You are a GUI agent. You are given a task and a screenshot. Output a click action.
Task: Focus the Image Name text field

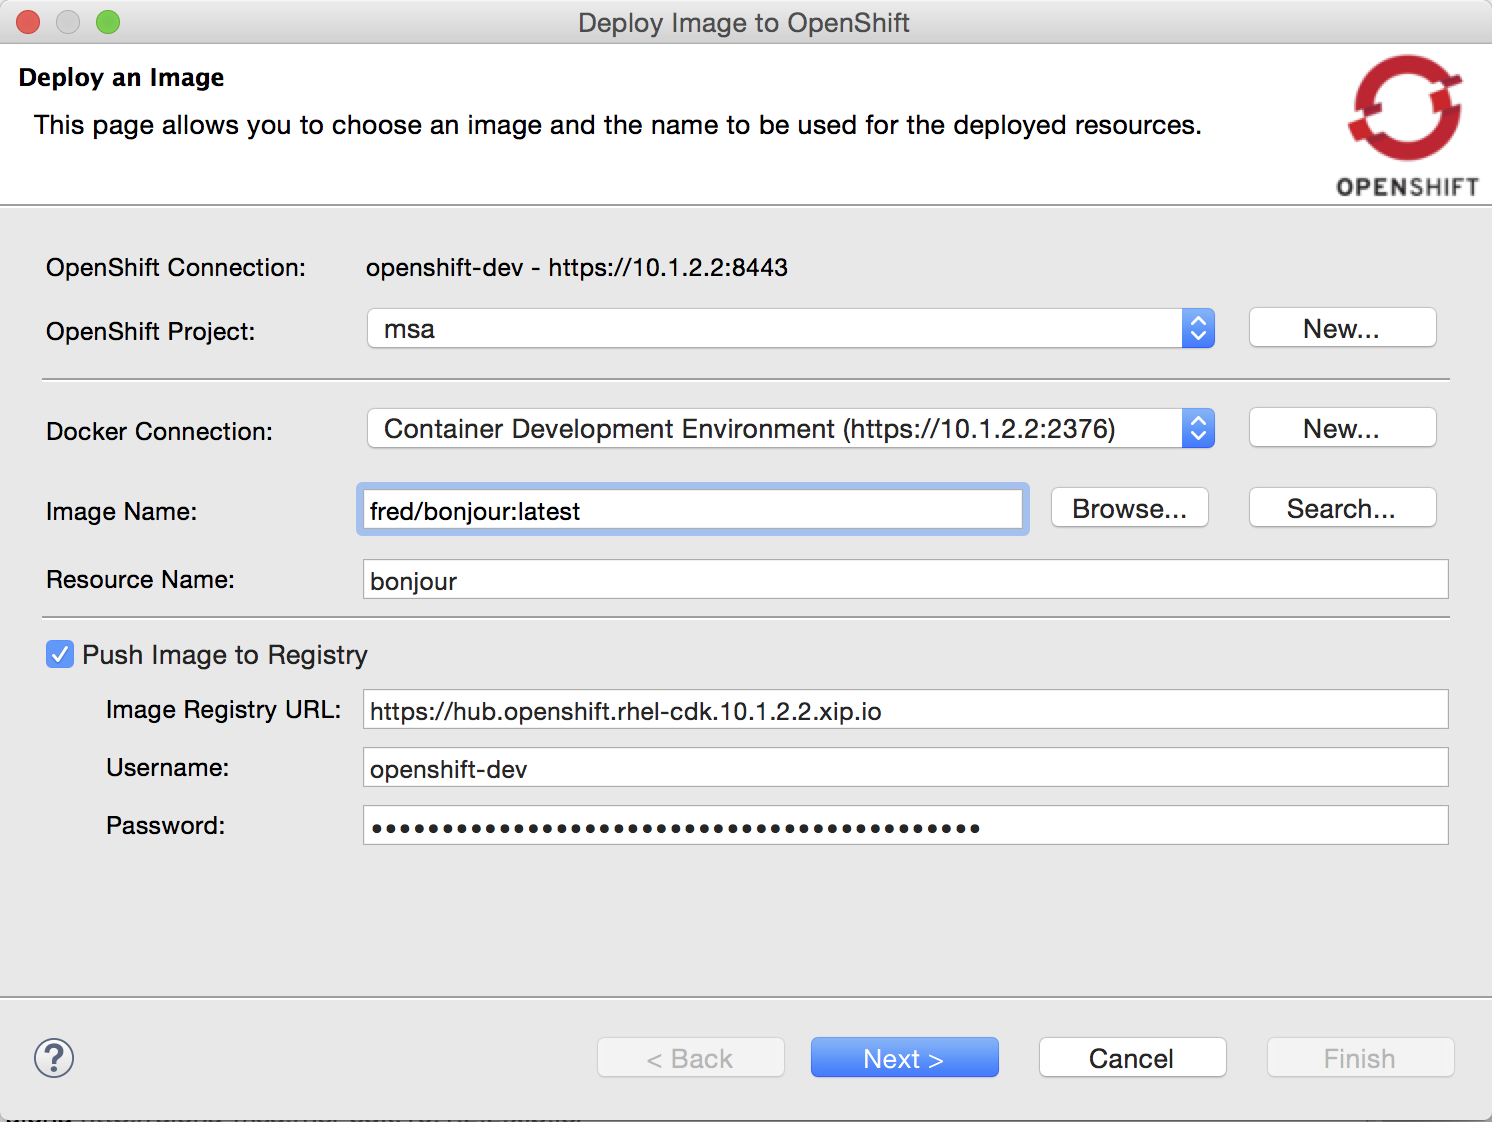(x=692, y=511)
